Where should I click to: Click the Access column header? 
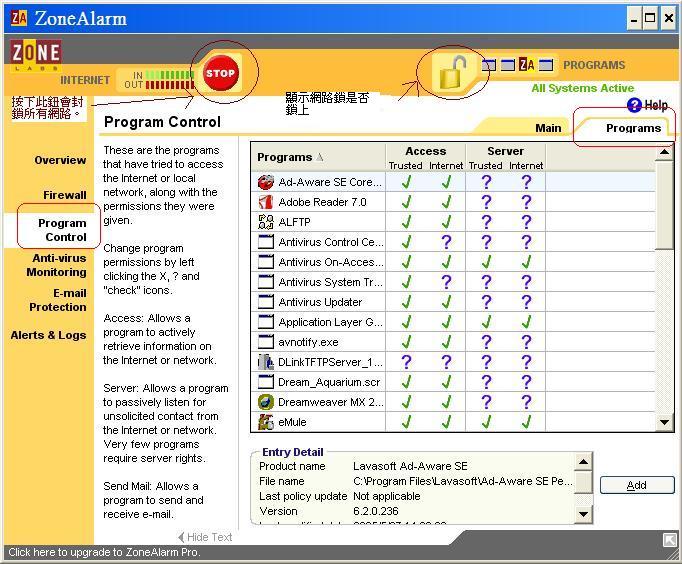pyautogui.click(x=425, y=151)
